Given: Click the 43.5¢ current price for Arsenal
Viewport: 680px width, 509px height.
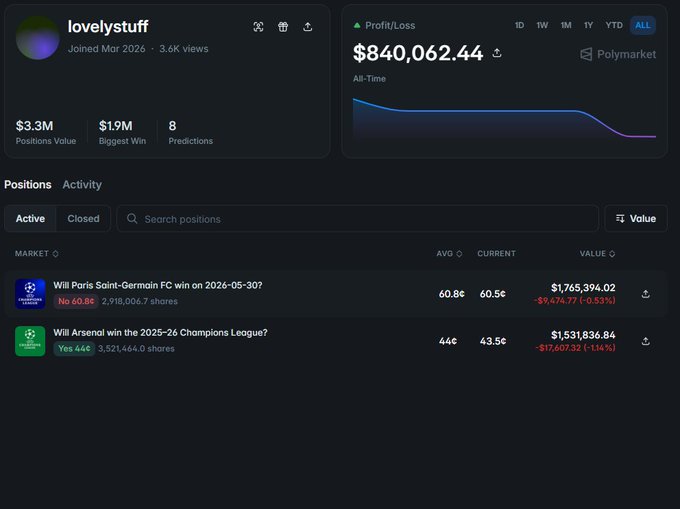Looking at the screenshot, I should [x=493, y=341].
